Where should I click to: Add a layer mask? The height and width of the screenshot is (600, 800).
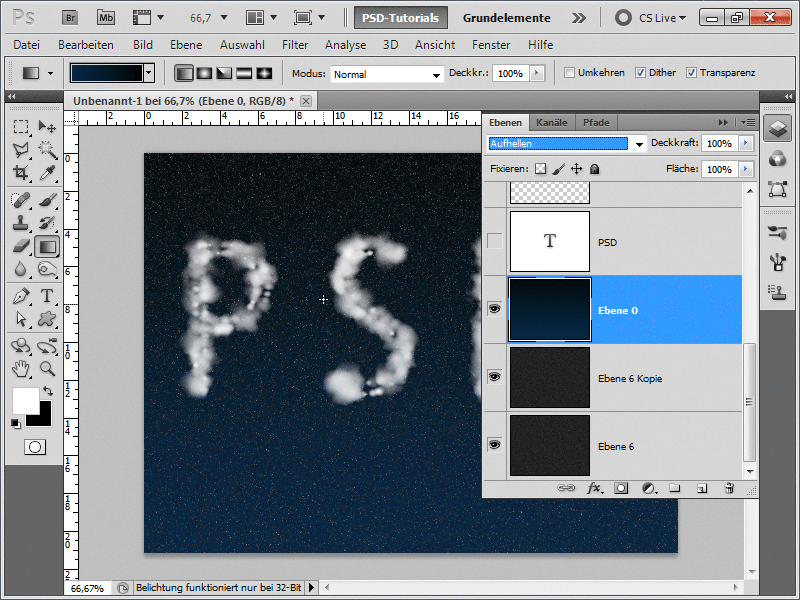621,488
